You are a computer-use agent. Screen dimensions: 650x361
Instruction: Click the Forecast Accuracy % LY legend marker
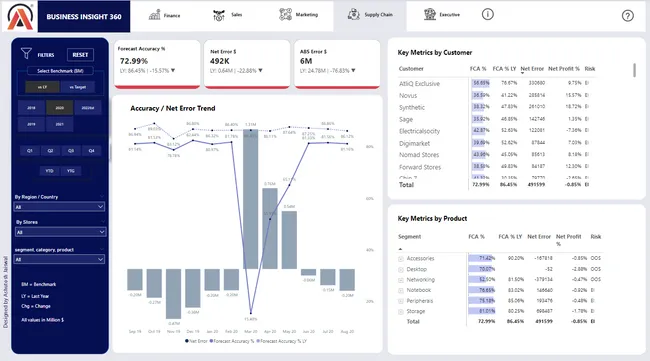click(258, 341)
